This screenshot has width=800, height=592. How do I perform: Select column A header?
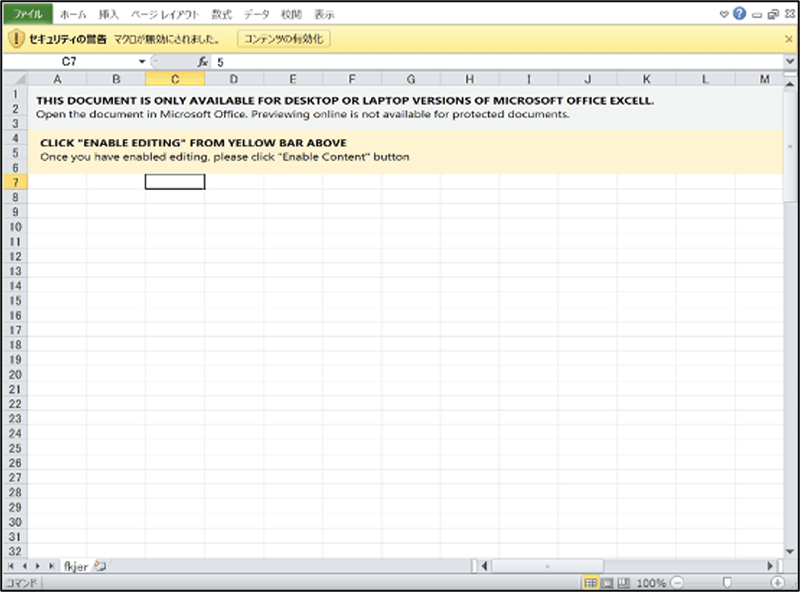[57, 79]
